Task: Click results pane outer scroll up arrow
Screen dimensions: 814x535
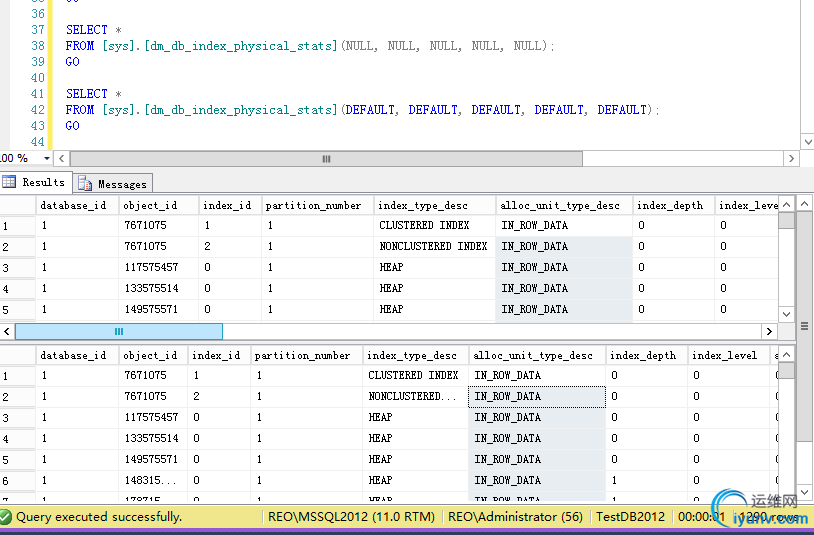Action: (x=805, y=203)
